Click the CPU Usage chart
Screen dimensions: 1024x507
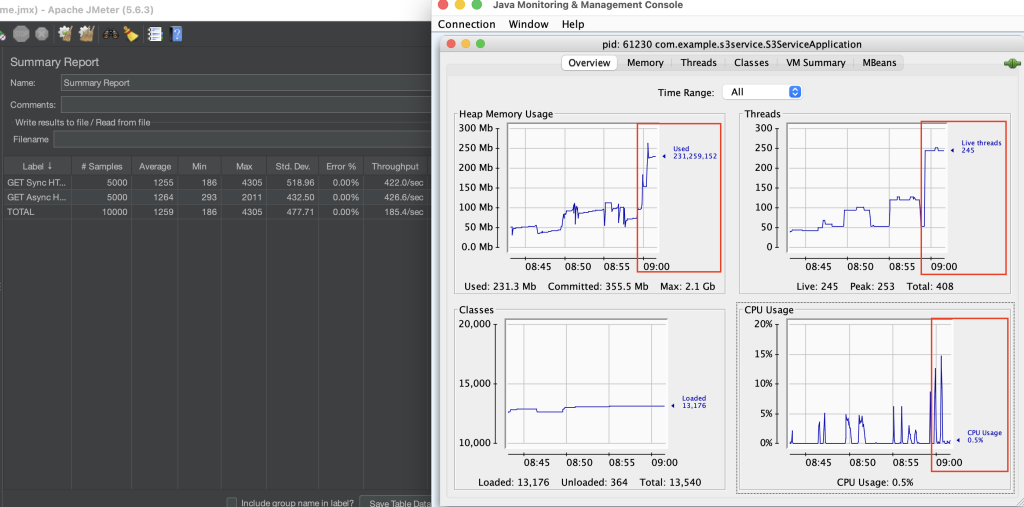[870, 383]
